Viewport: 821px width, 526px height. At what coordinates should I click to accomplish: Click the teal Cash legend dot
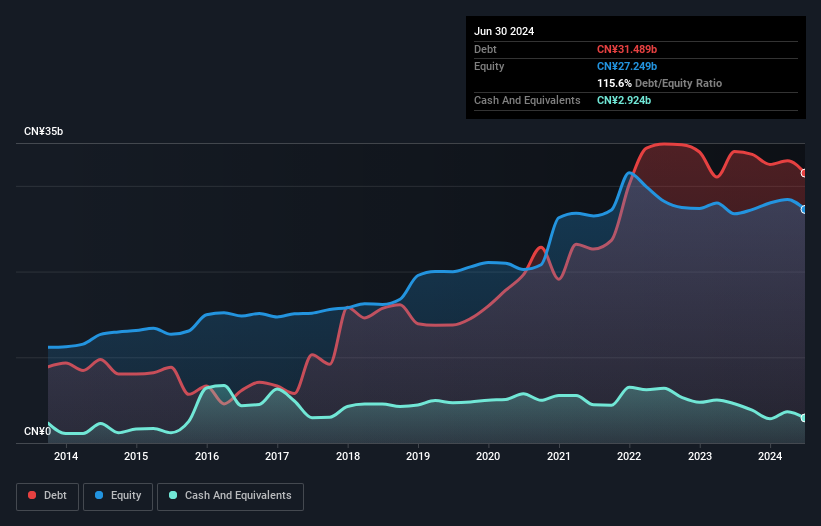[x=174, y=495]
